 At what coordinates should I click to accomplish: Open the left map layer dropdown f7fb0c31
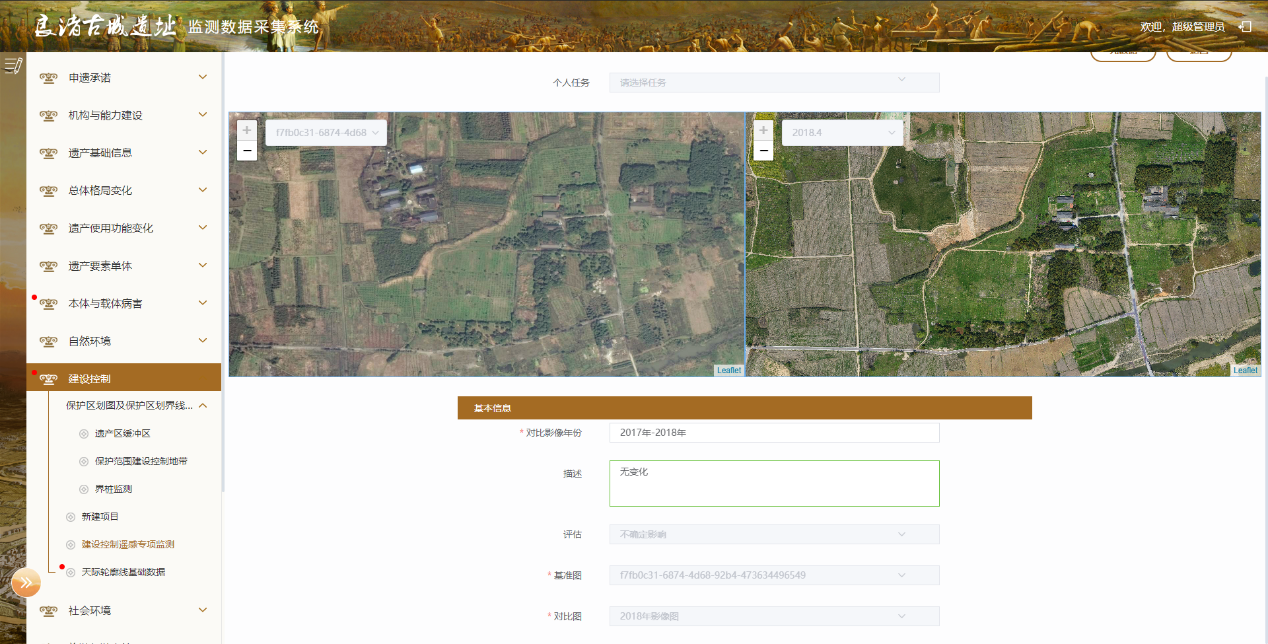(x=326, y=132)
